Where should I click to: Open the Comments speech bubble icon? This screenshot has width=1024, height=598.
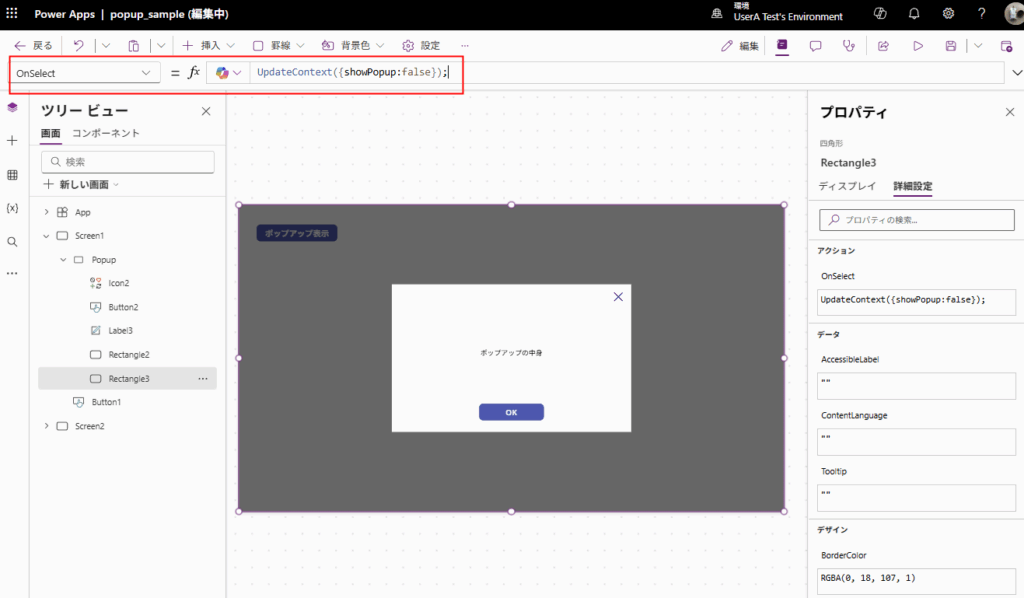(x=815, y=46)
